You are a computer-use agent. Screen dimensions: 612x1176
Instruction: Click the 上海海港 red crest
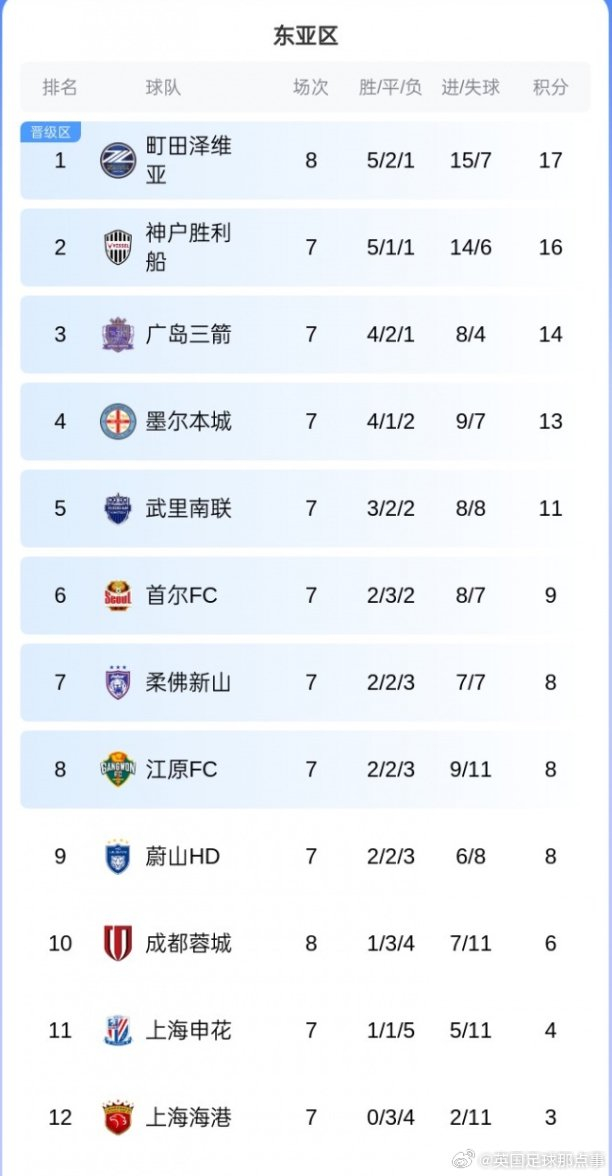(118, 1117)
